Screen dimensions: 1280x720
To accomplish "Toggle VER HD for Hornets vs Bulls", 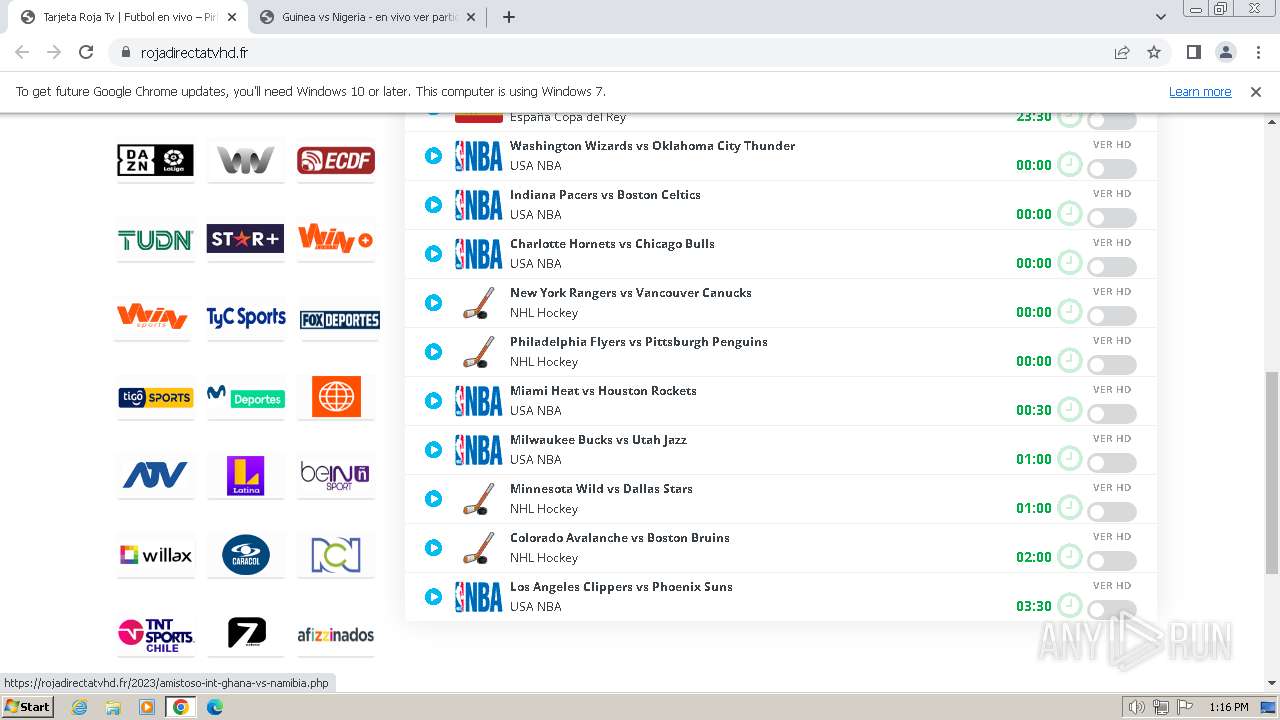I will point(1112,267).
